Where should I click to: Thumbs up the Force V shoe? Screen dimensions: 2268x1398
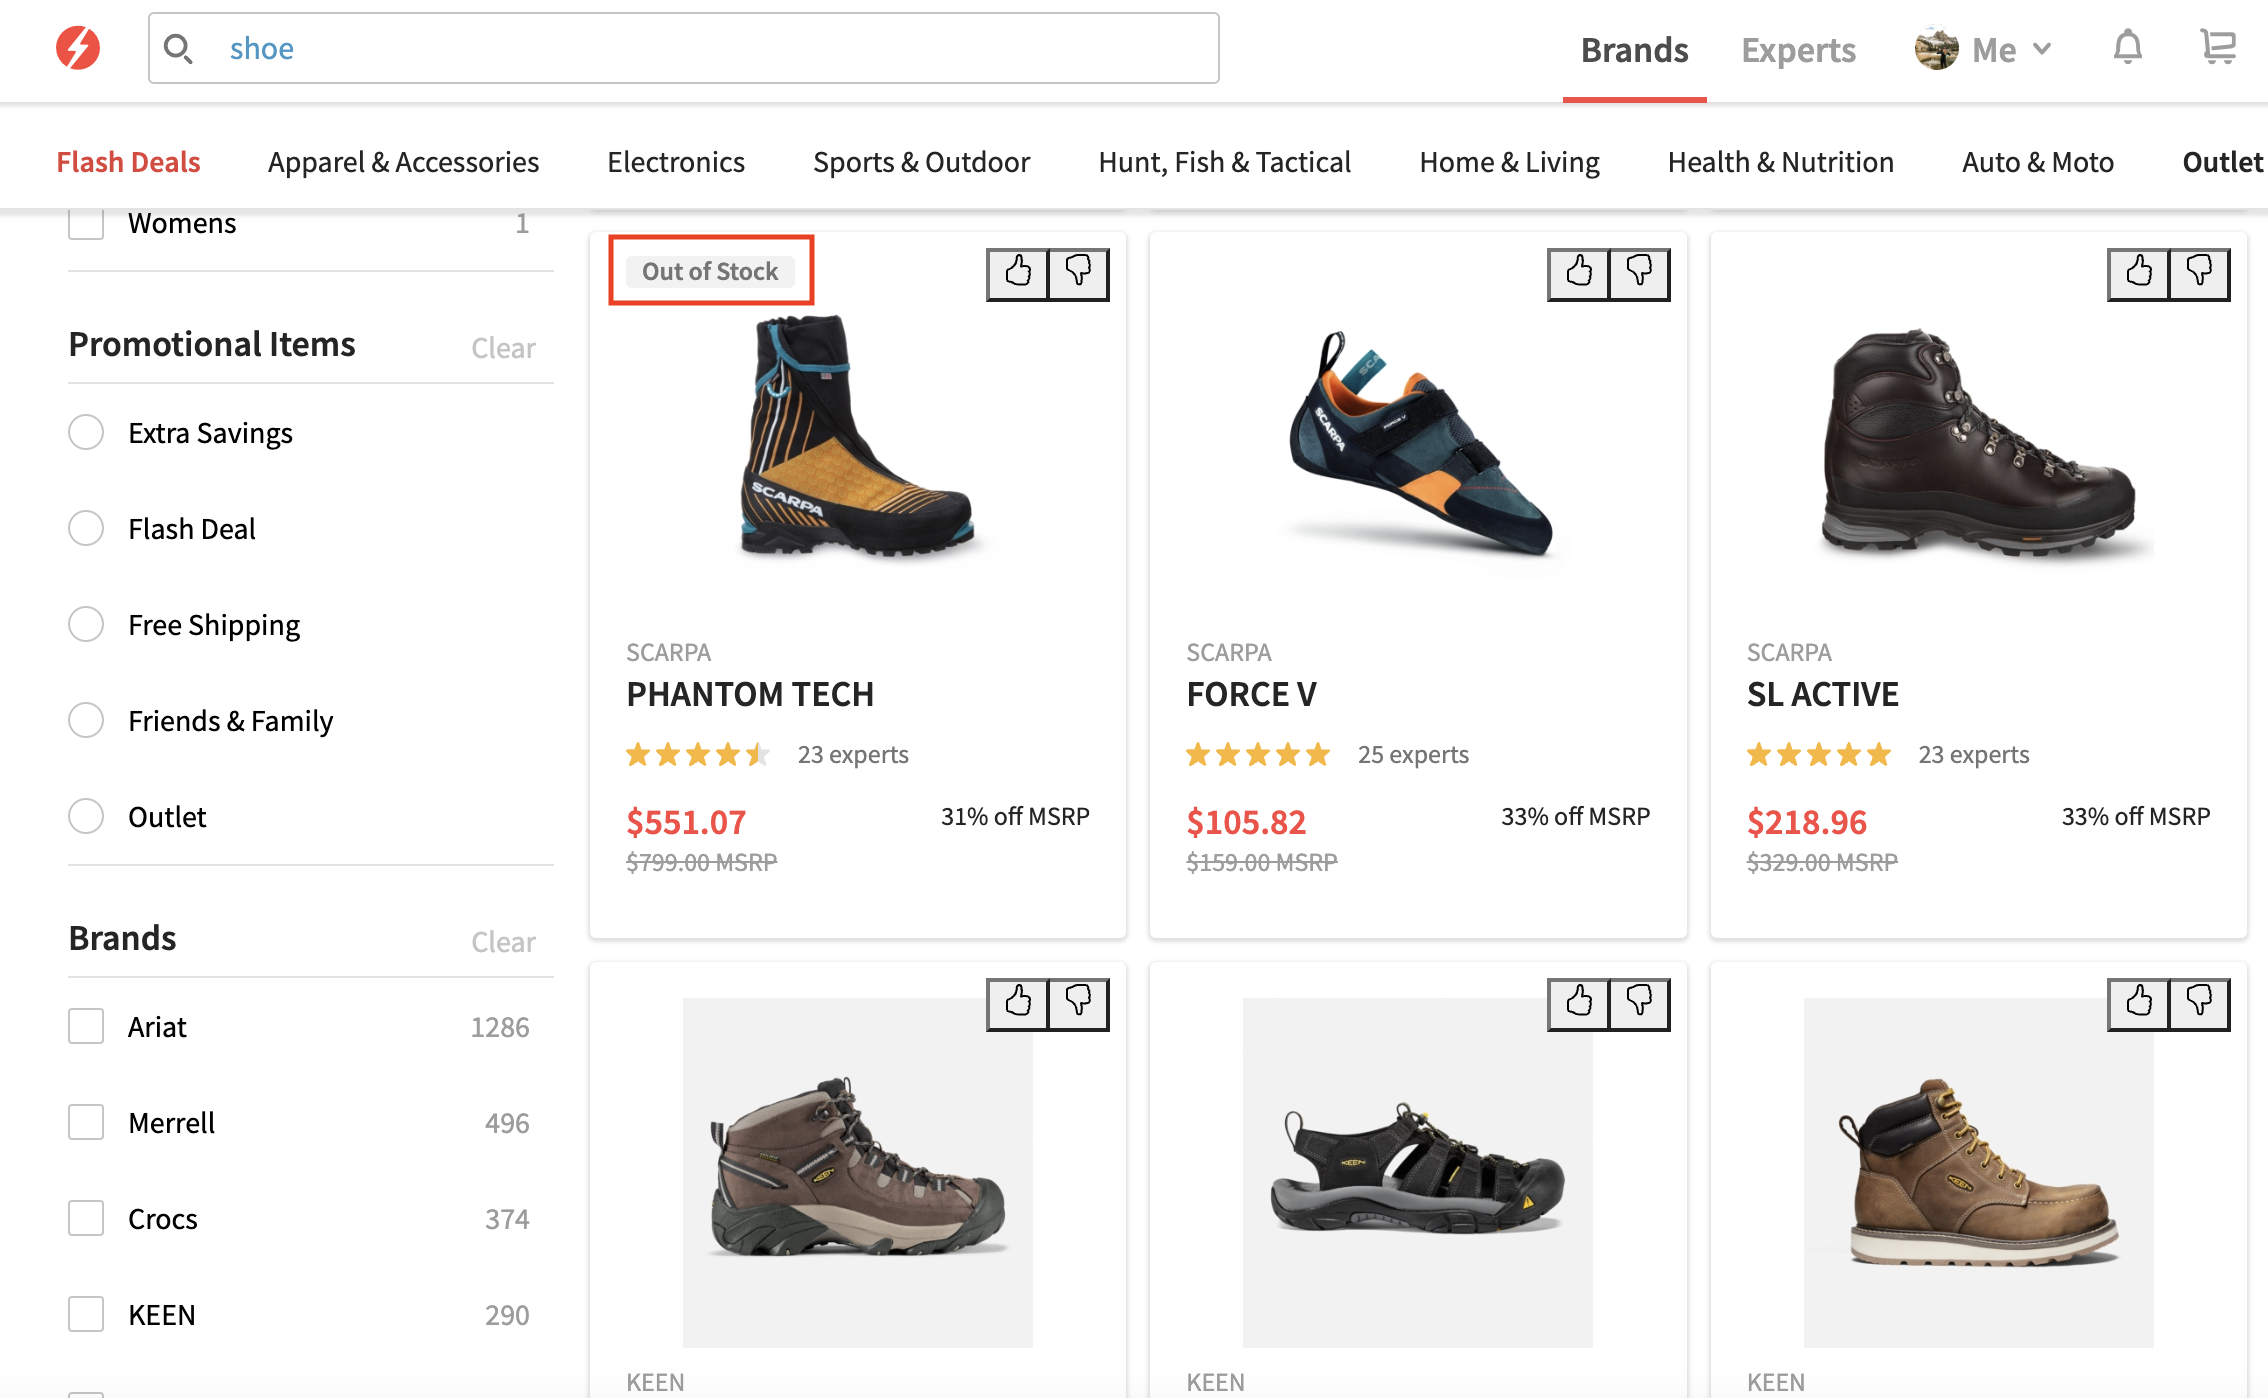1579,273
